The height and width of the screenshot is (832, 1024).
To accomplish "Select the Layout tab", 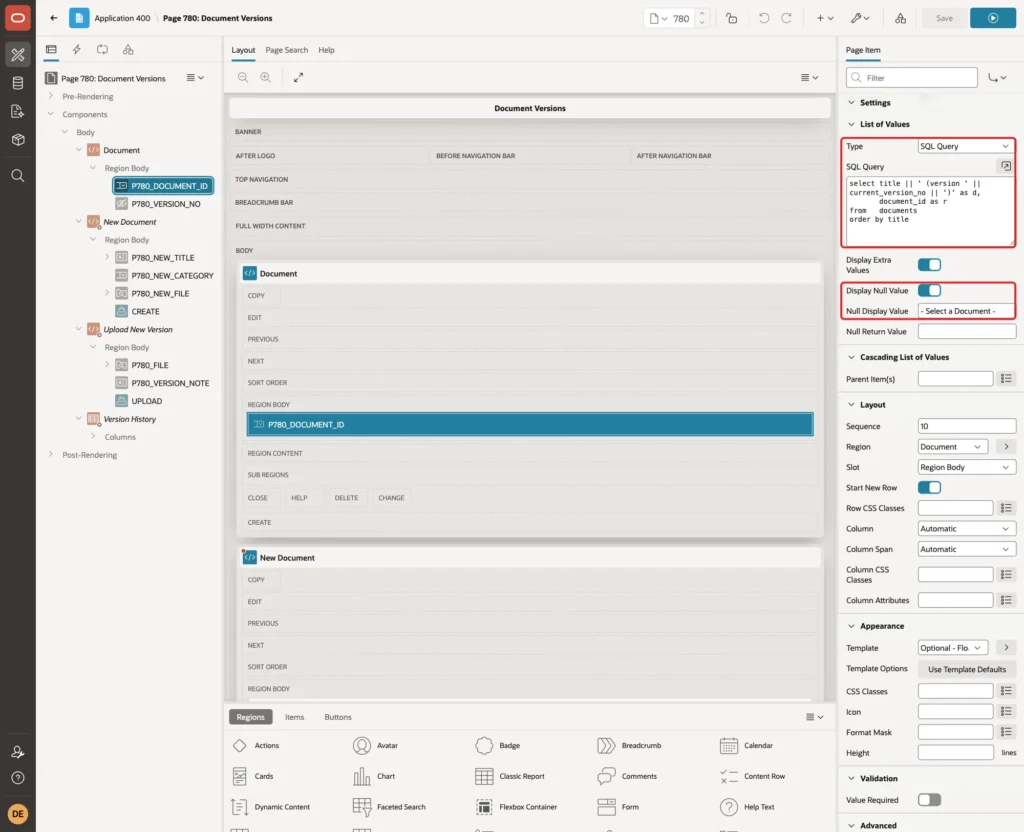I will tap(243, 50).
